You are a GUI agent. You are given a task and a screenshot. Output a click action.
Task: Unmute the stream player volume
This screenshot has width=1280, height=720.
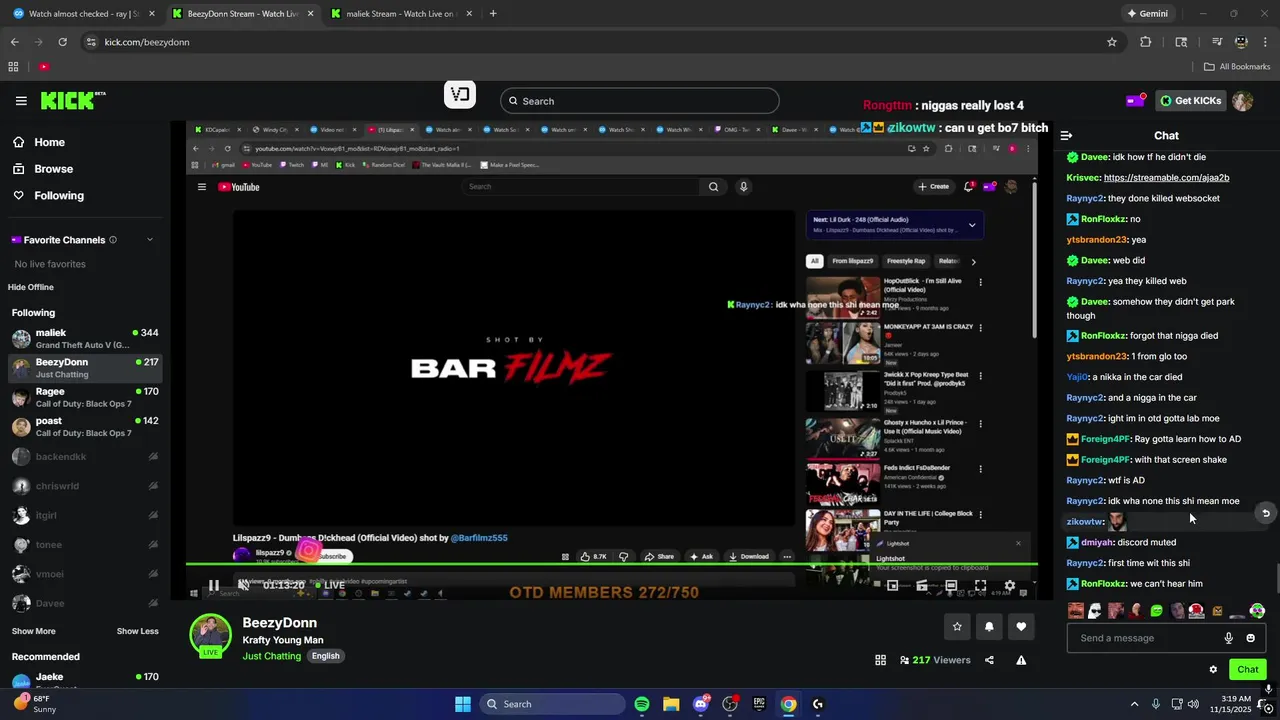click(243, 586)
